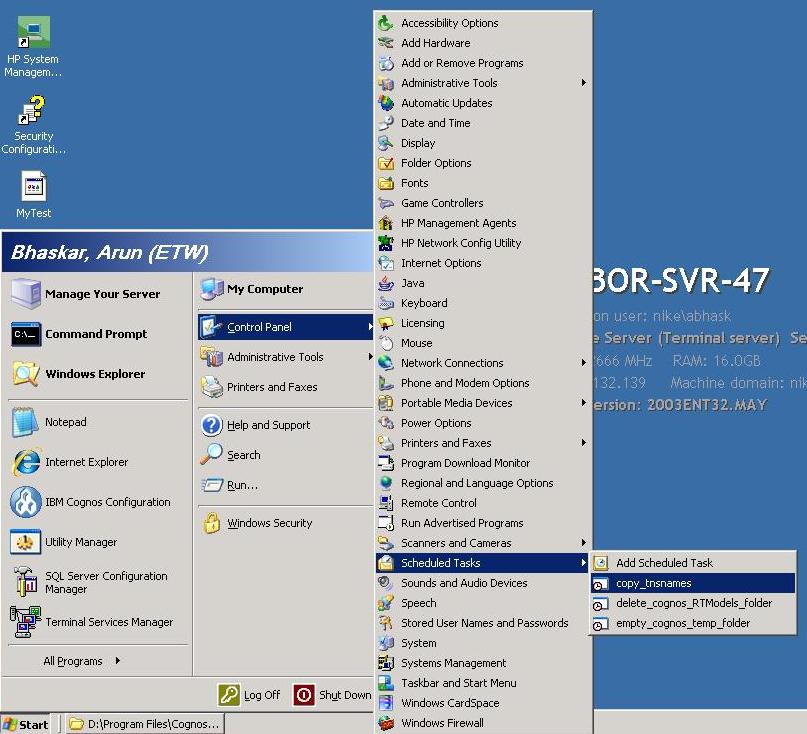
Task: Open the HP System Management desktop icon
Action: [33, 32]
